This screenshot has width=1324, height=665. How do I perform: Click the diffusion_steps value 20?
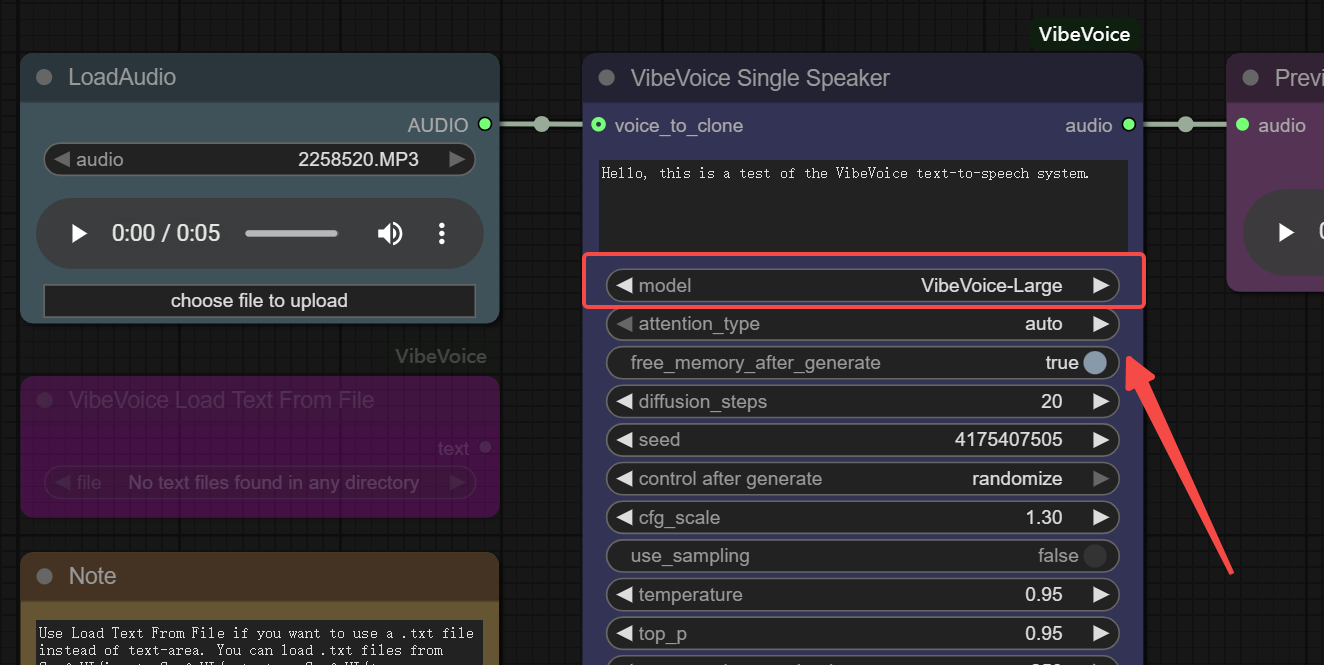[1051, 402]
